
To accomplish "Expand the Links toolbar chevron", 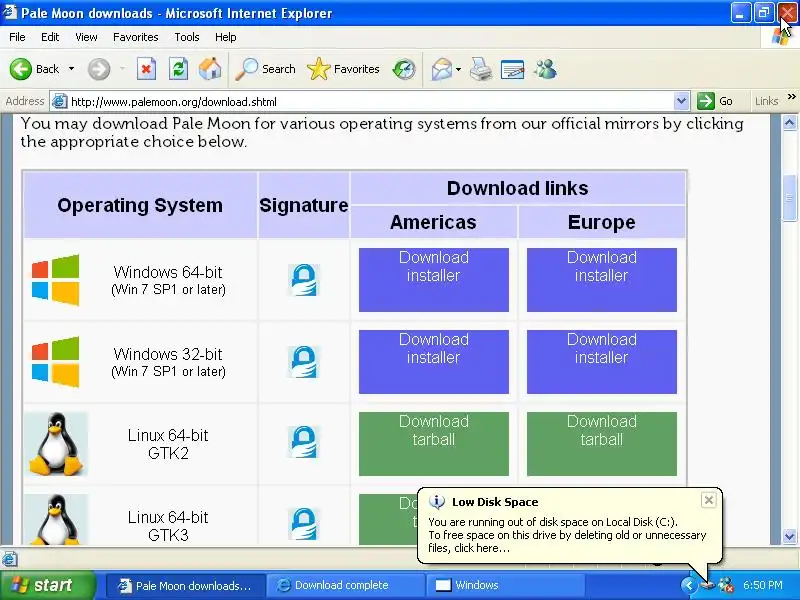I will point(791,97).
